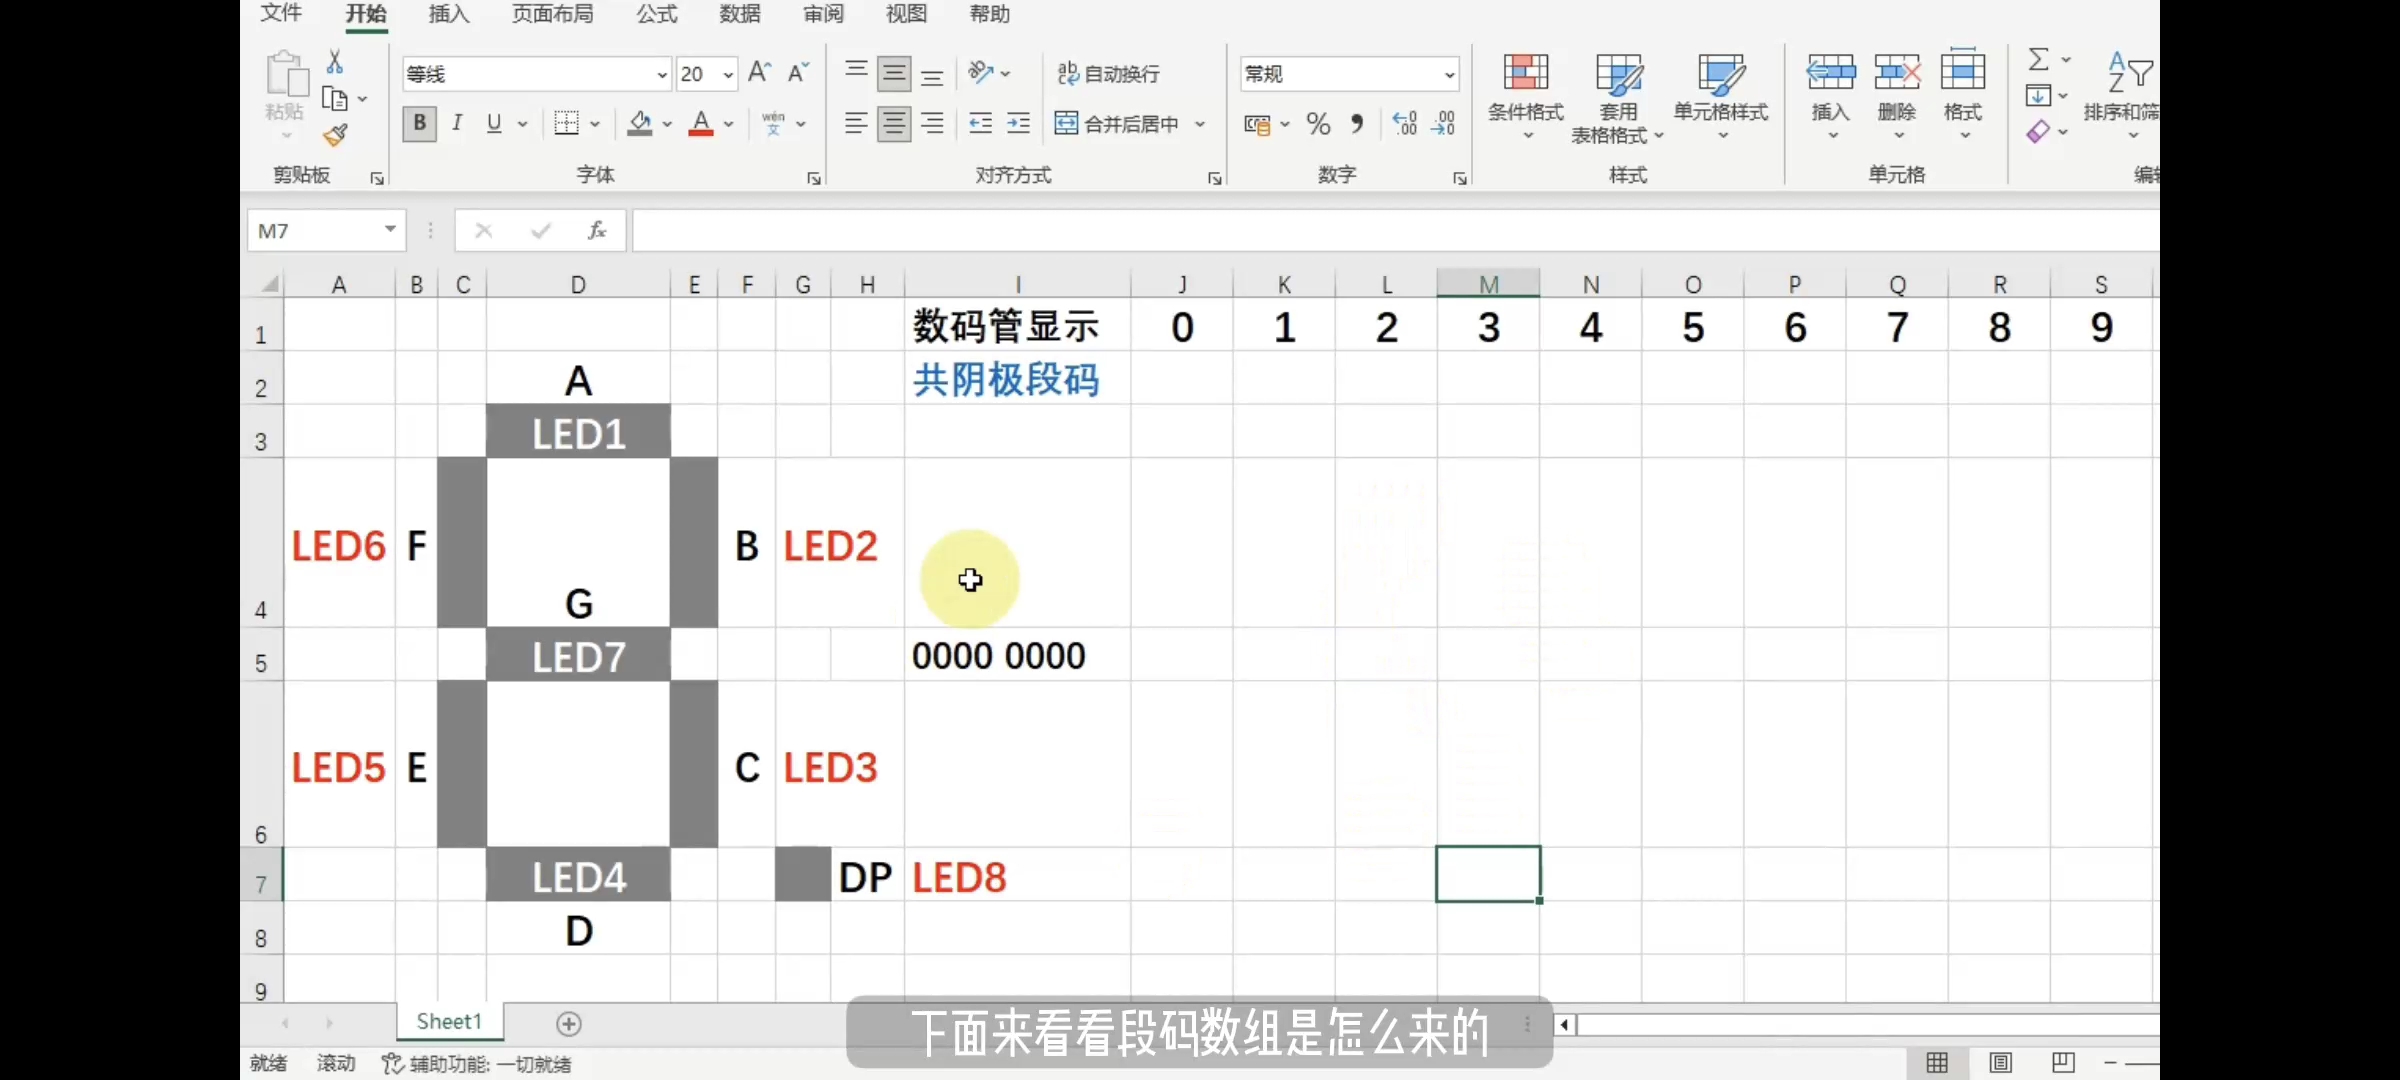Open number group dialog launcher
Screen dimensions: 2400x1080
click(x=1460, y=178)
